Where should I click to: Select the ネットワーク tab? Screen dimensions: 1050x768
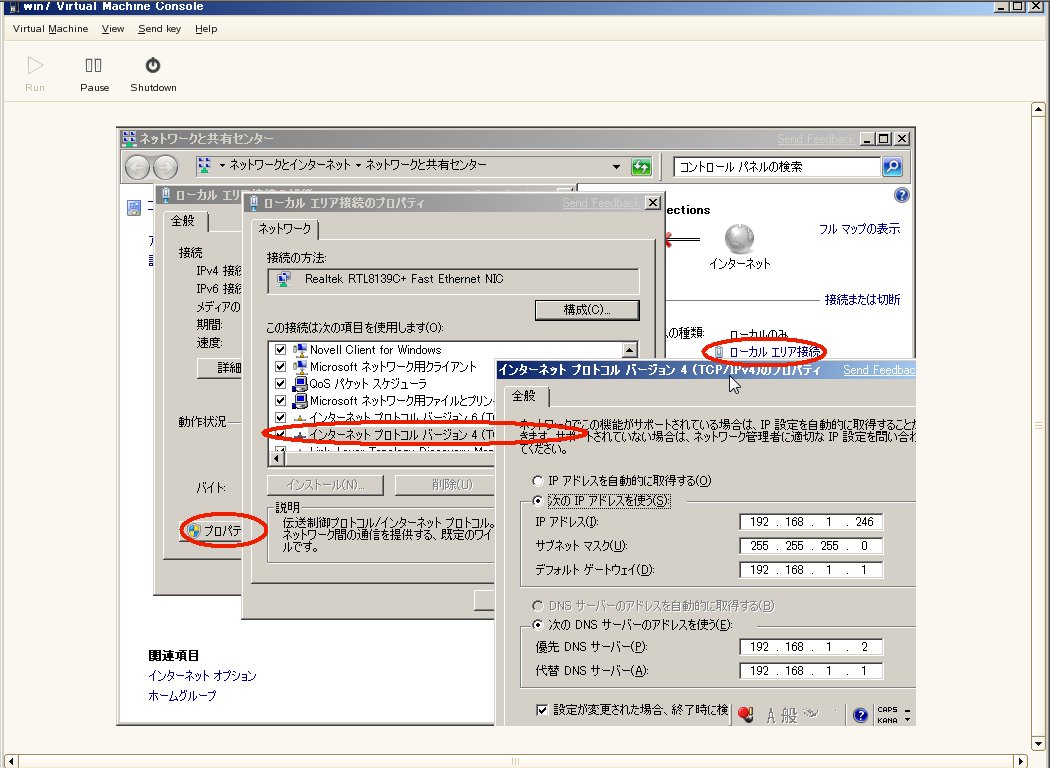285,229
